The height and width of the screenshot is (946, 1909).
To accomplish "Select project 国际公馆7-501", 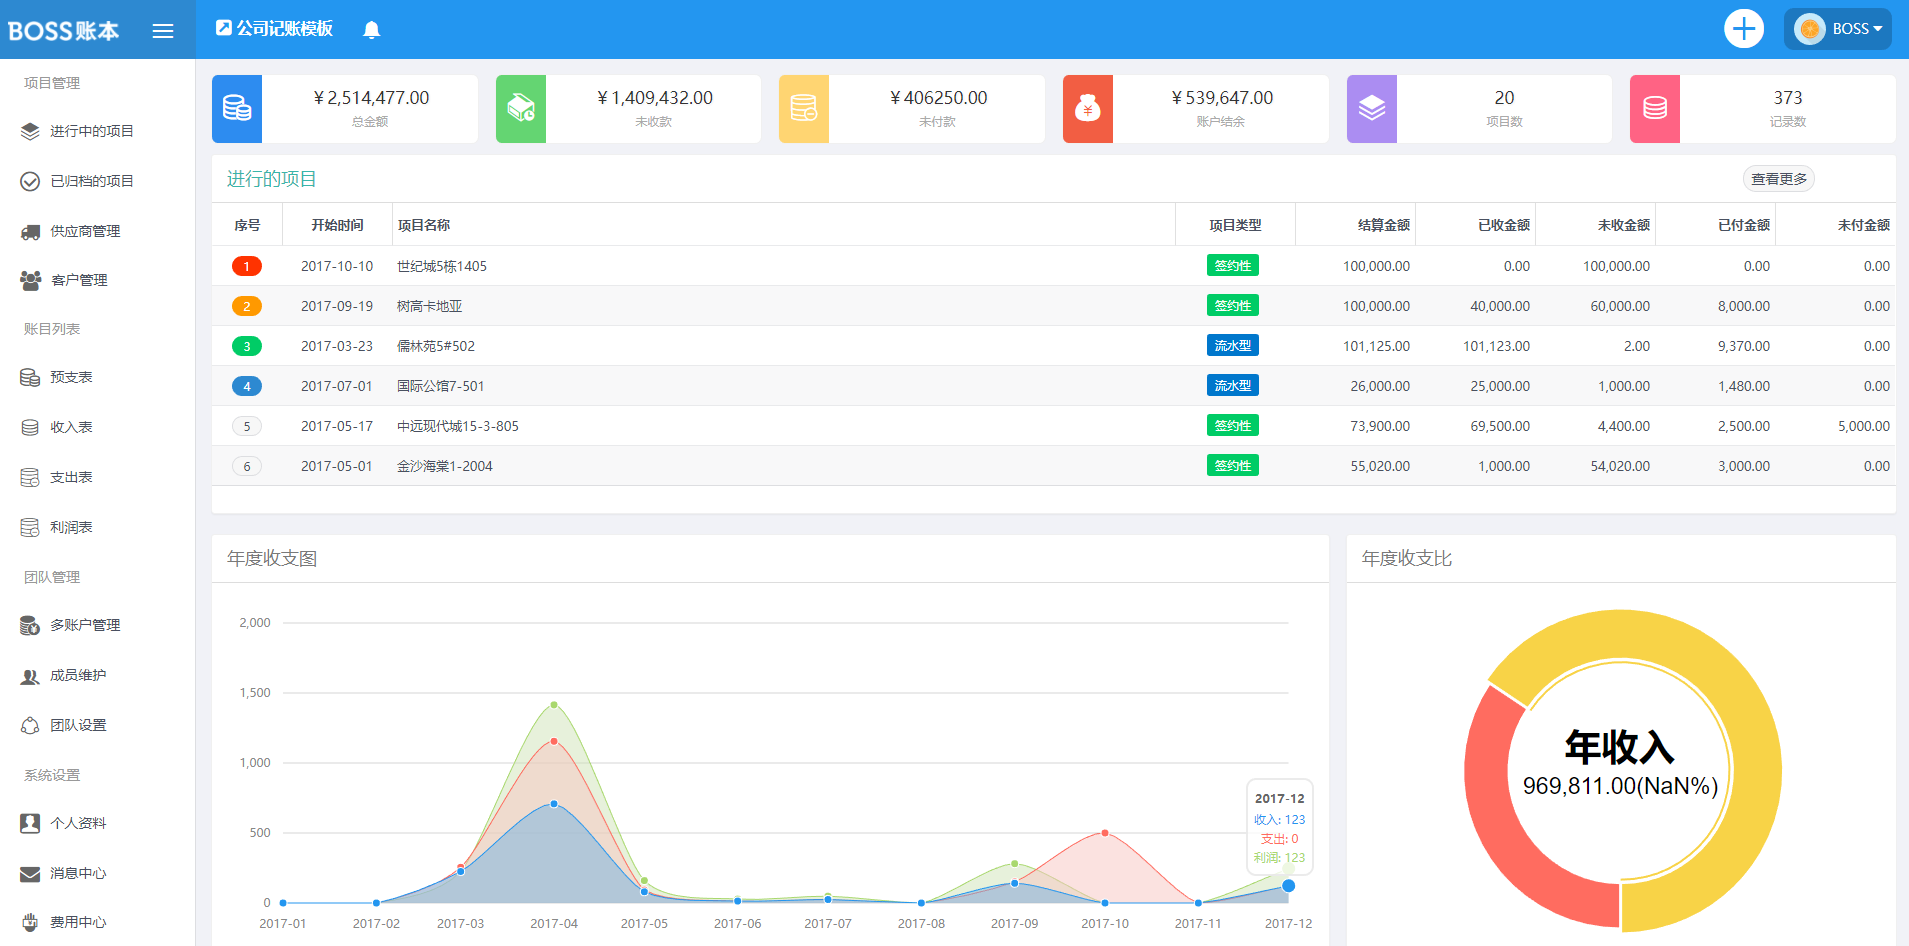I will (x=441, y=386).
